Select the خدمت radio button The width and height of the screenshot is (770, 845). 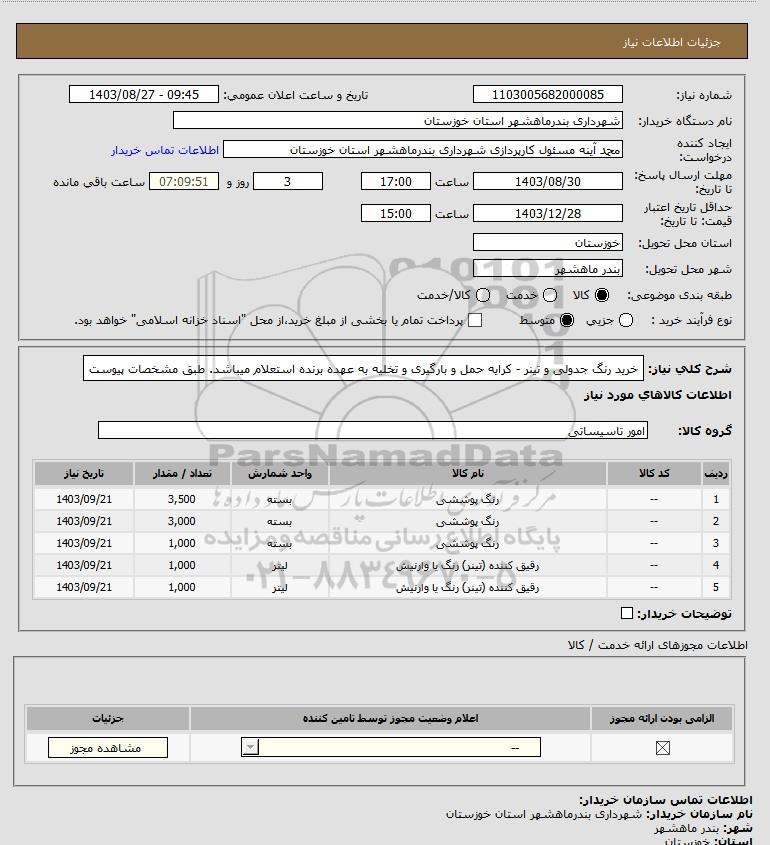(x=550, y=295)
